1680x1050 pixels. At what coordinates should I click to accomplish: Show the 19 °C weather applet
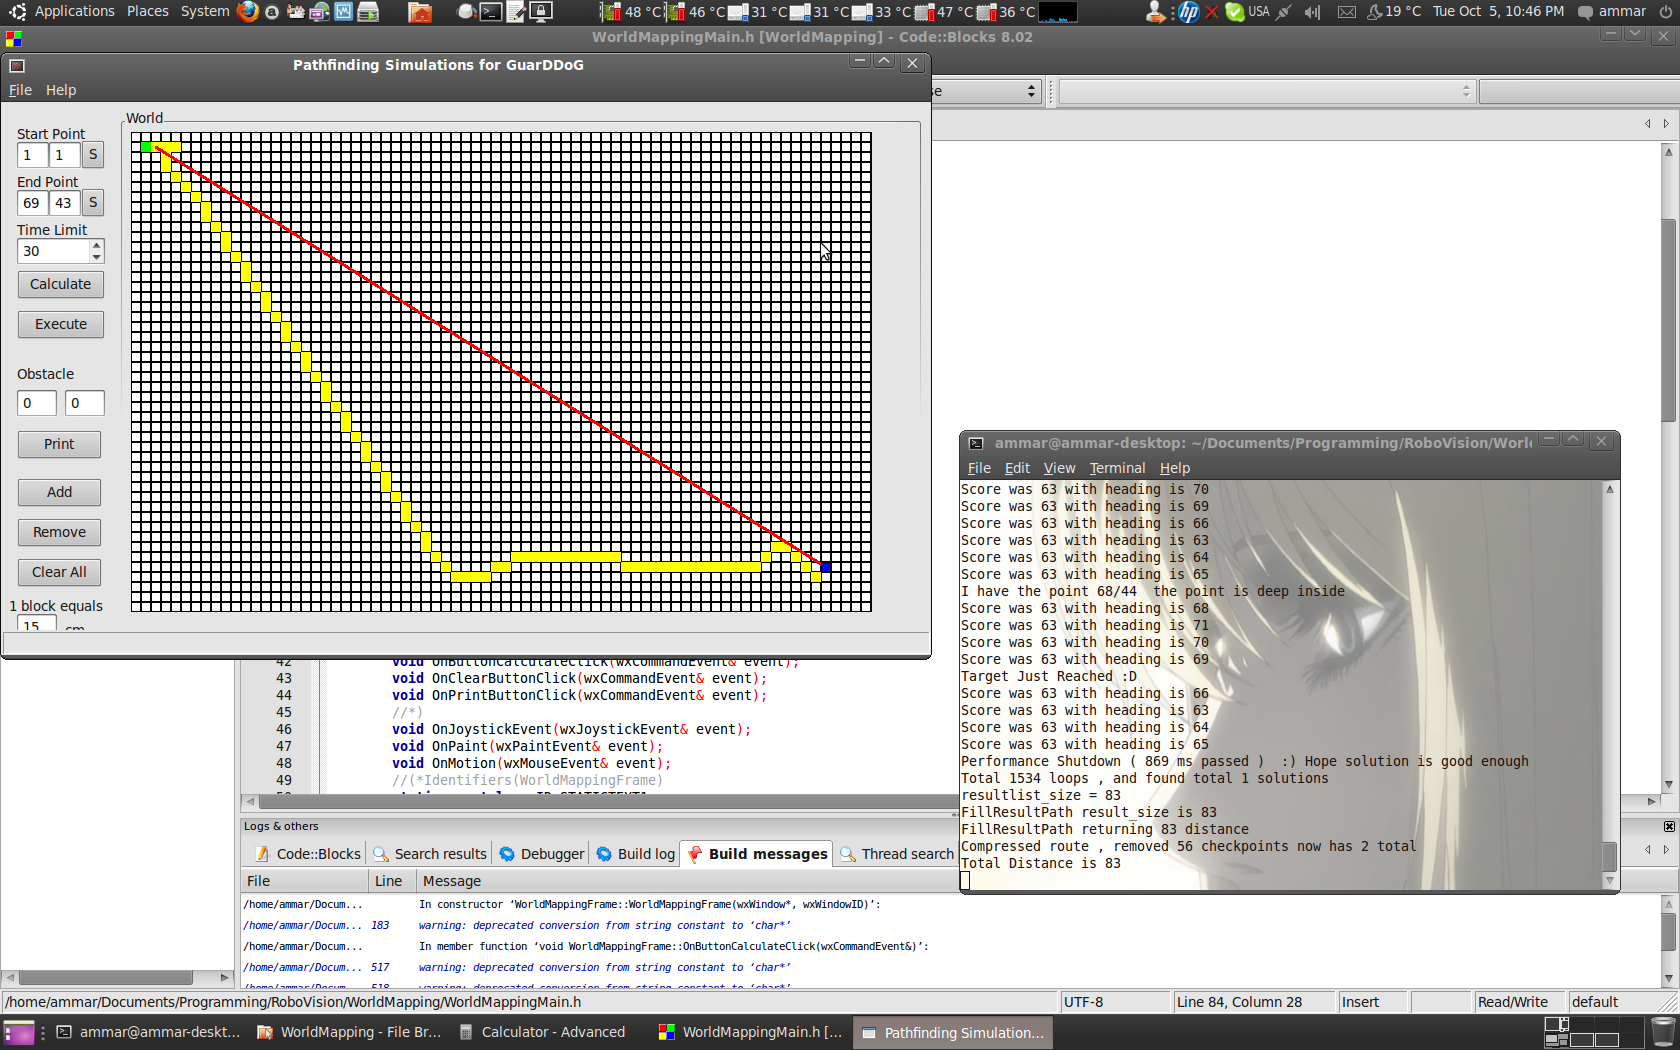coord(1394,12)
